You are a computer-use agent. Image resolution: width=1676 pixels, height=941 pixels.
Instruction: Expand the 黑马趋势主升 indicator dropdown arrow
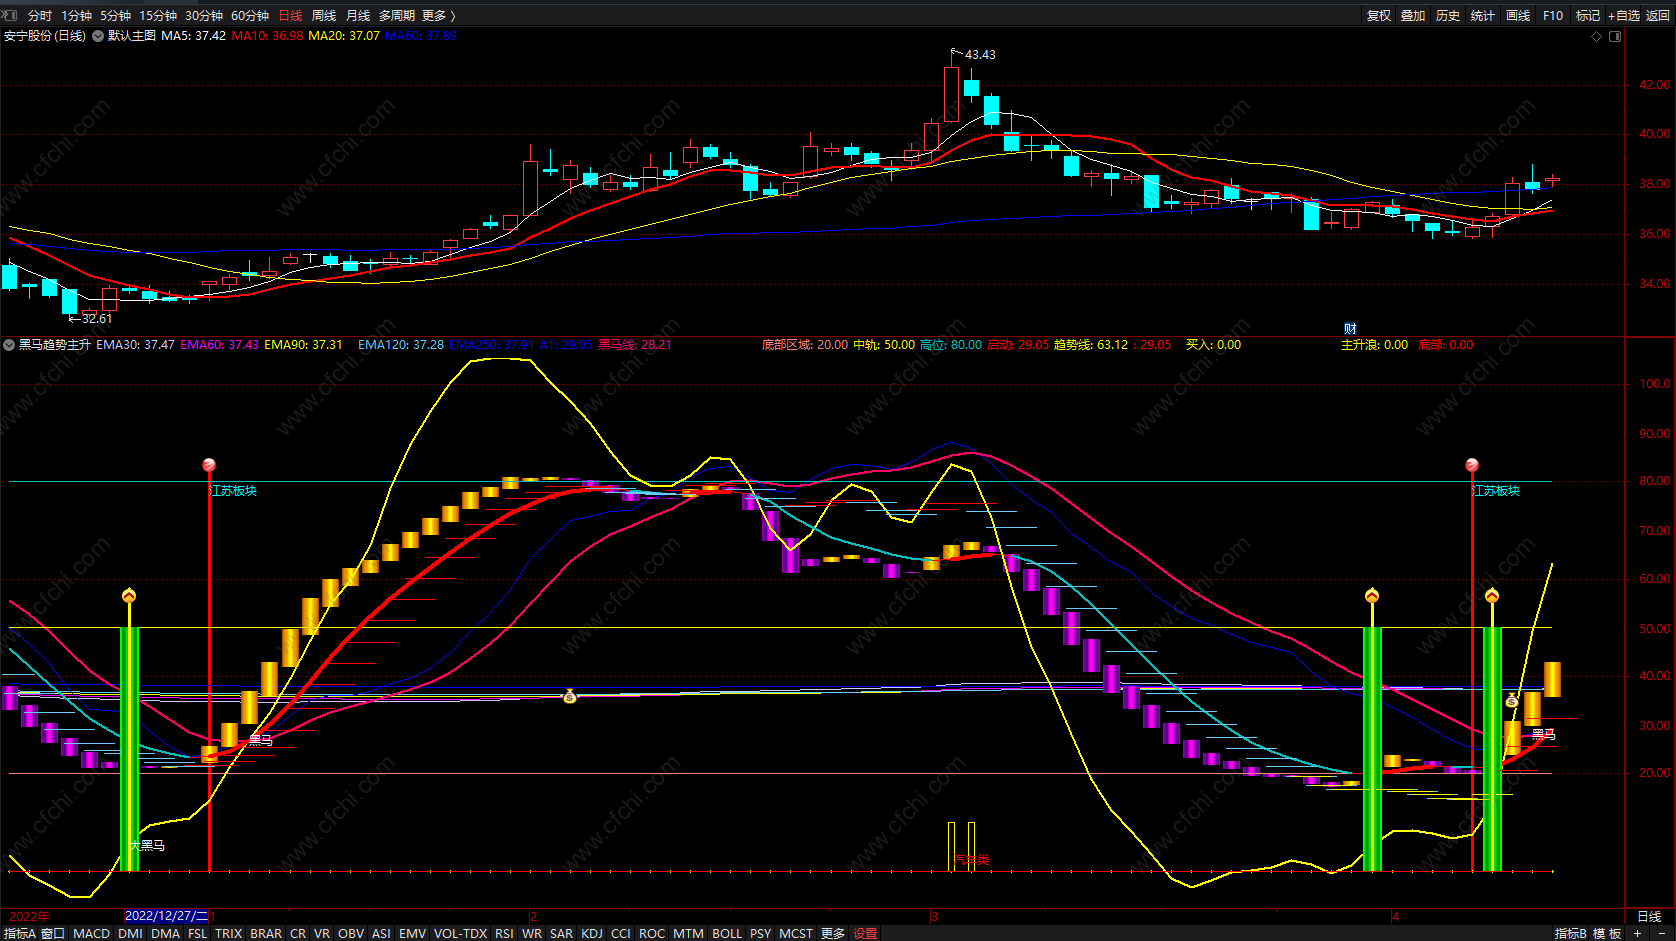(9, 345)
